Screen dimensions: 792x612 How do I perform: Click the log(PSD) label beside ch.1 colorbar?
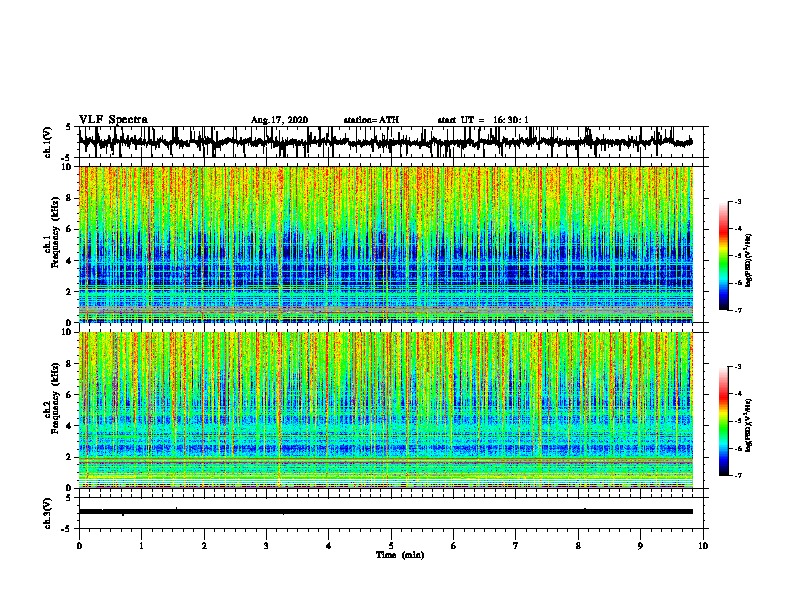point(749,261)
